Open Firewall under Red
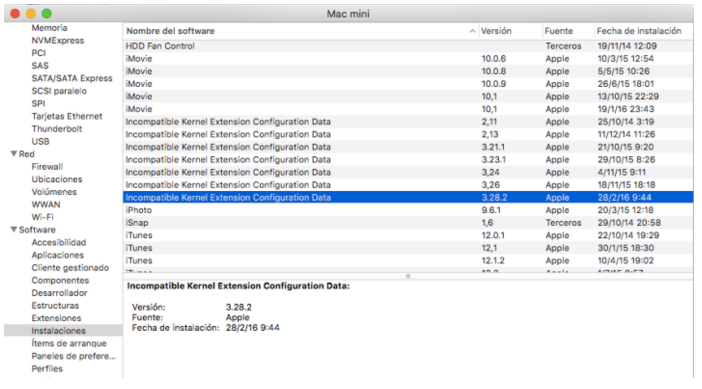 [47, 167]
